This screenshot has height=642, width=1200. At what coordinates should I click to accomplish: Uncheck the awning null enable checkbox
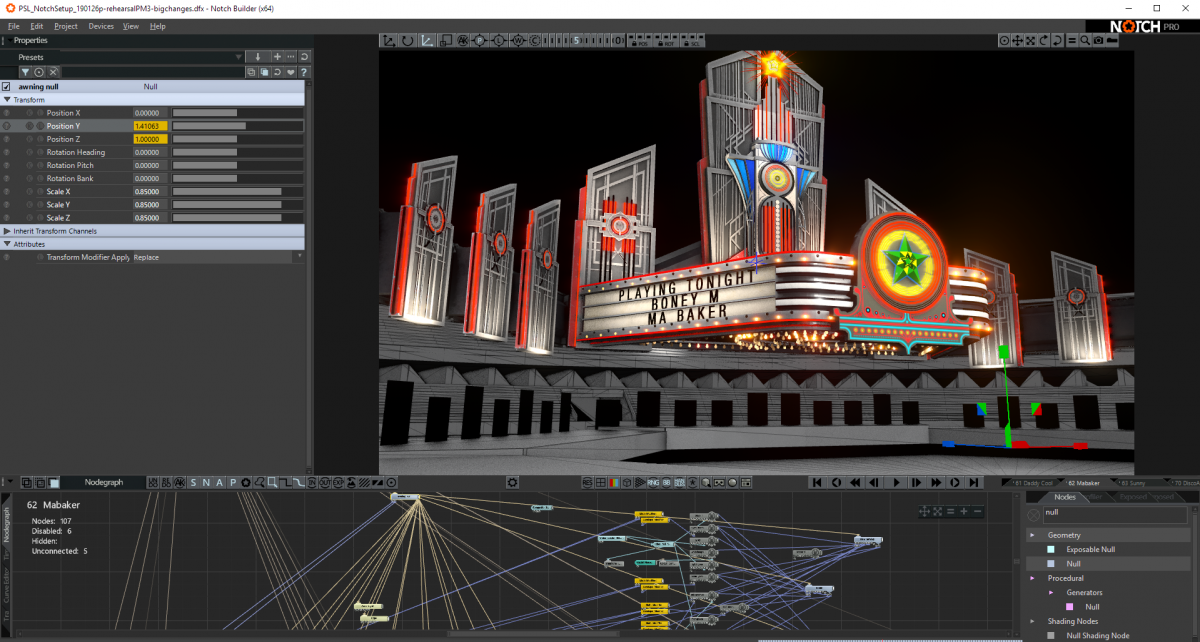coord(6,87)
